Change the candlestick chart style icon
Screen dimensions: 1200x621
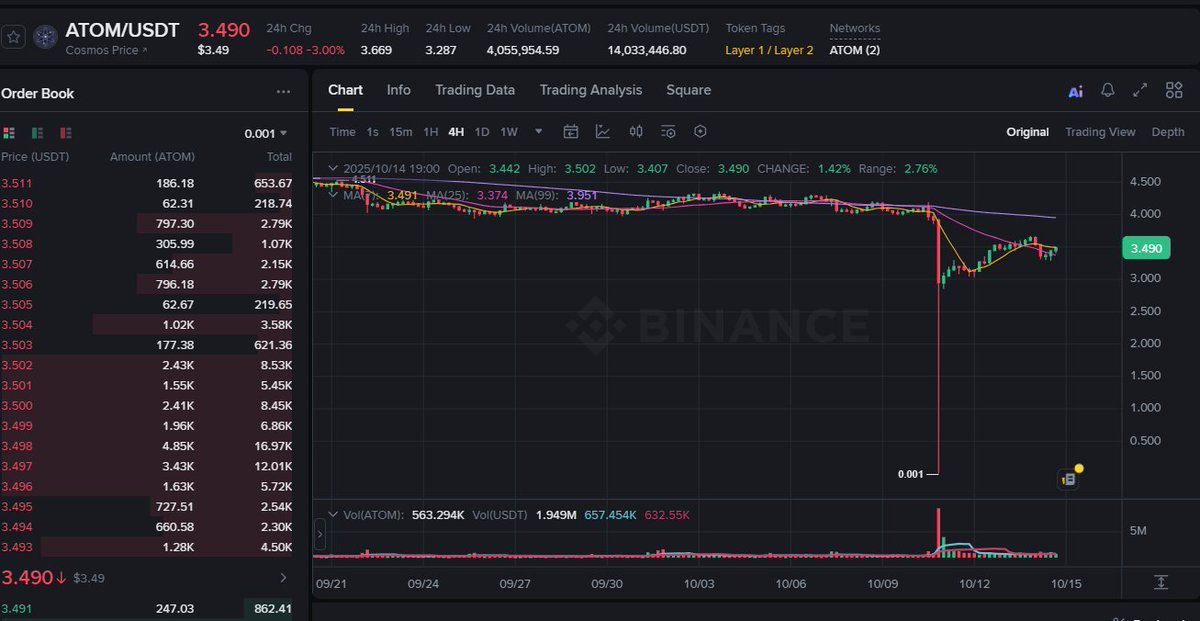tap(636, 132)
